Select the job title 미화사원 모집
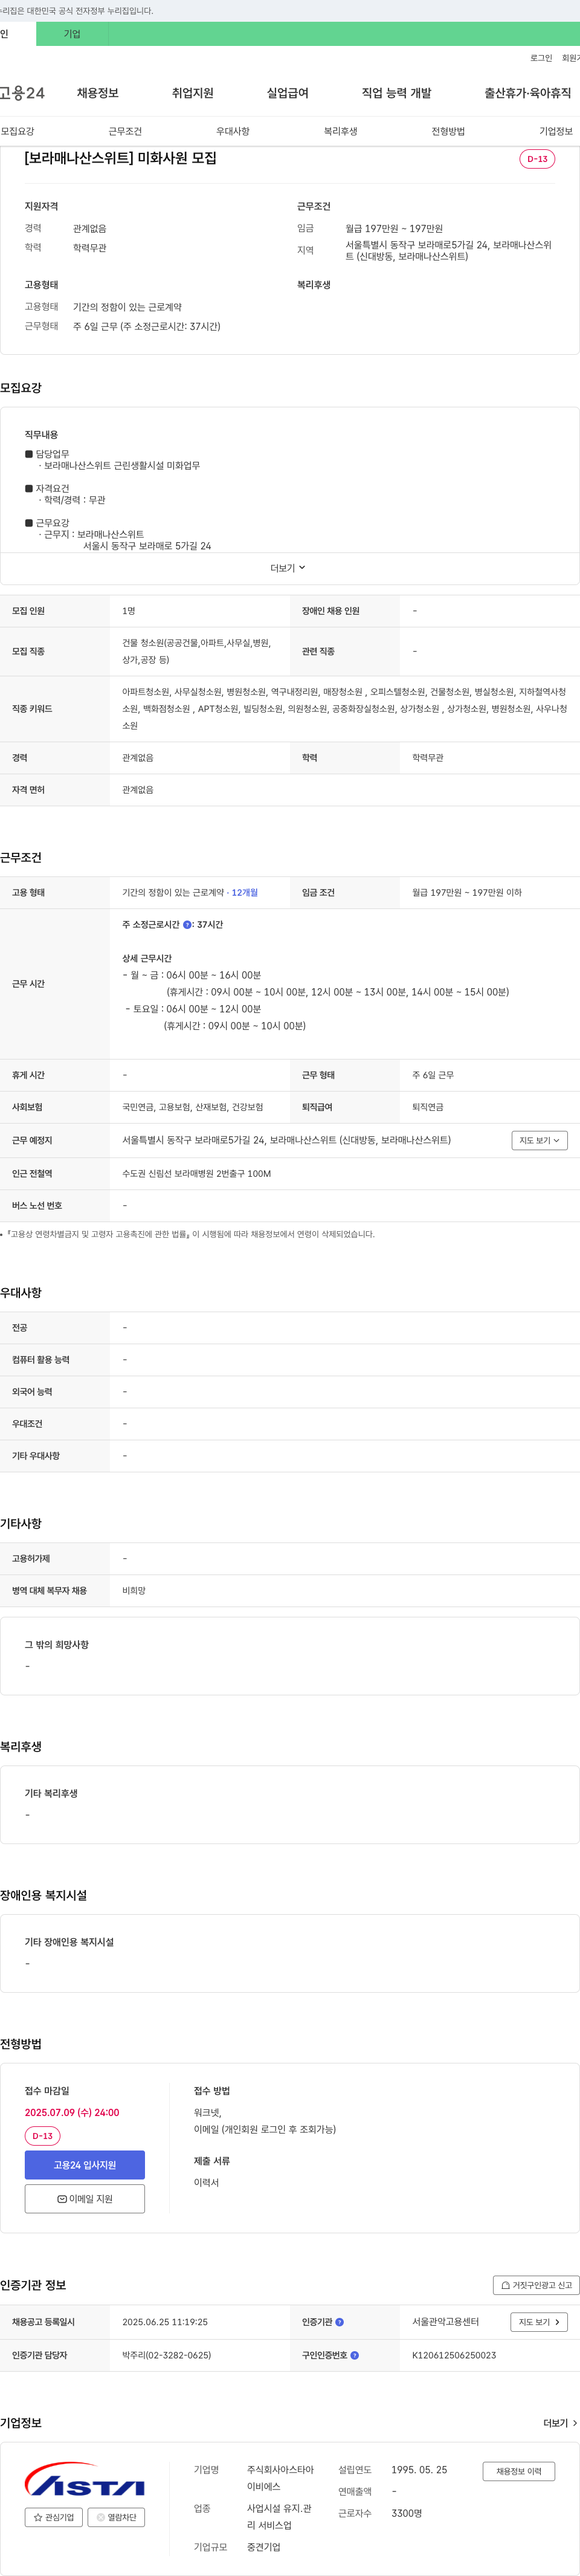The height and width of the screenshot is (2576, 580). tap(120, 158)
